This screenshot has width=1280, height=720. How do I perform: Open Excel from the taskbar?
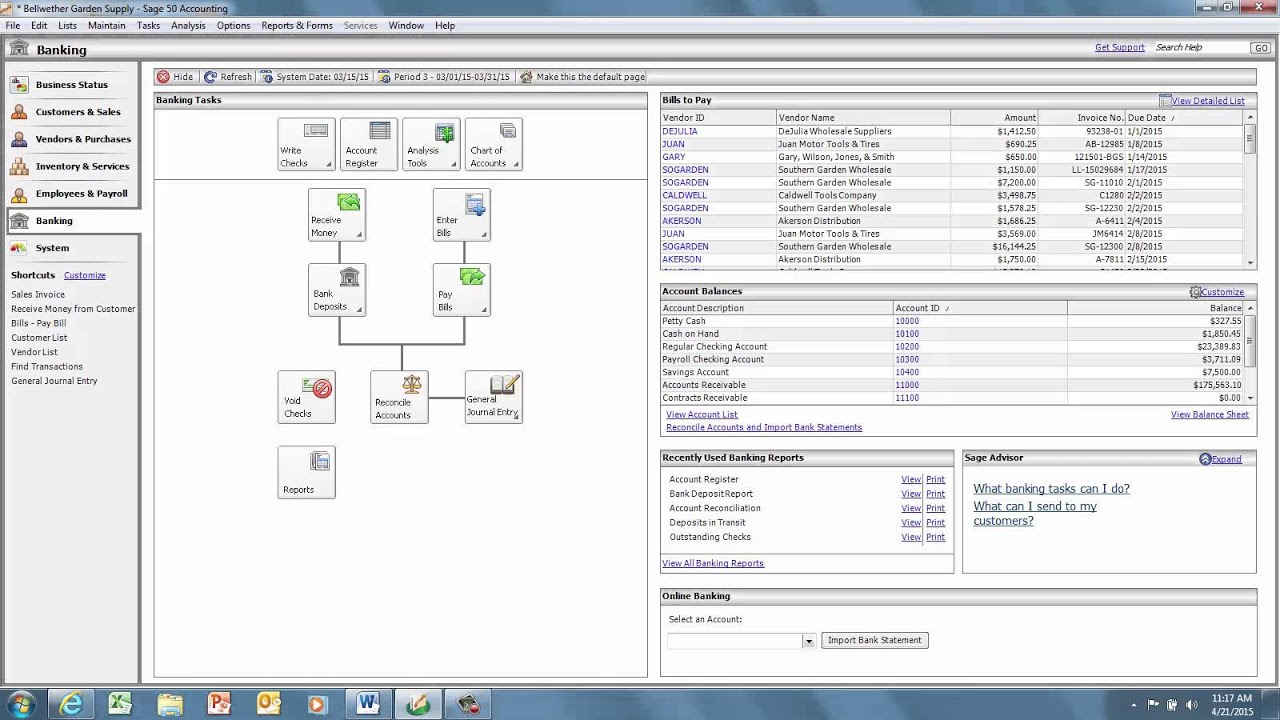[x=120, y=704]
